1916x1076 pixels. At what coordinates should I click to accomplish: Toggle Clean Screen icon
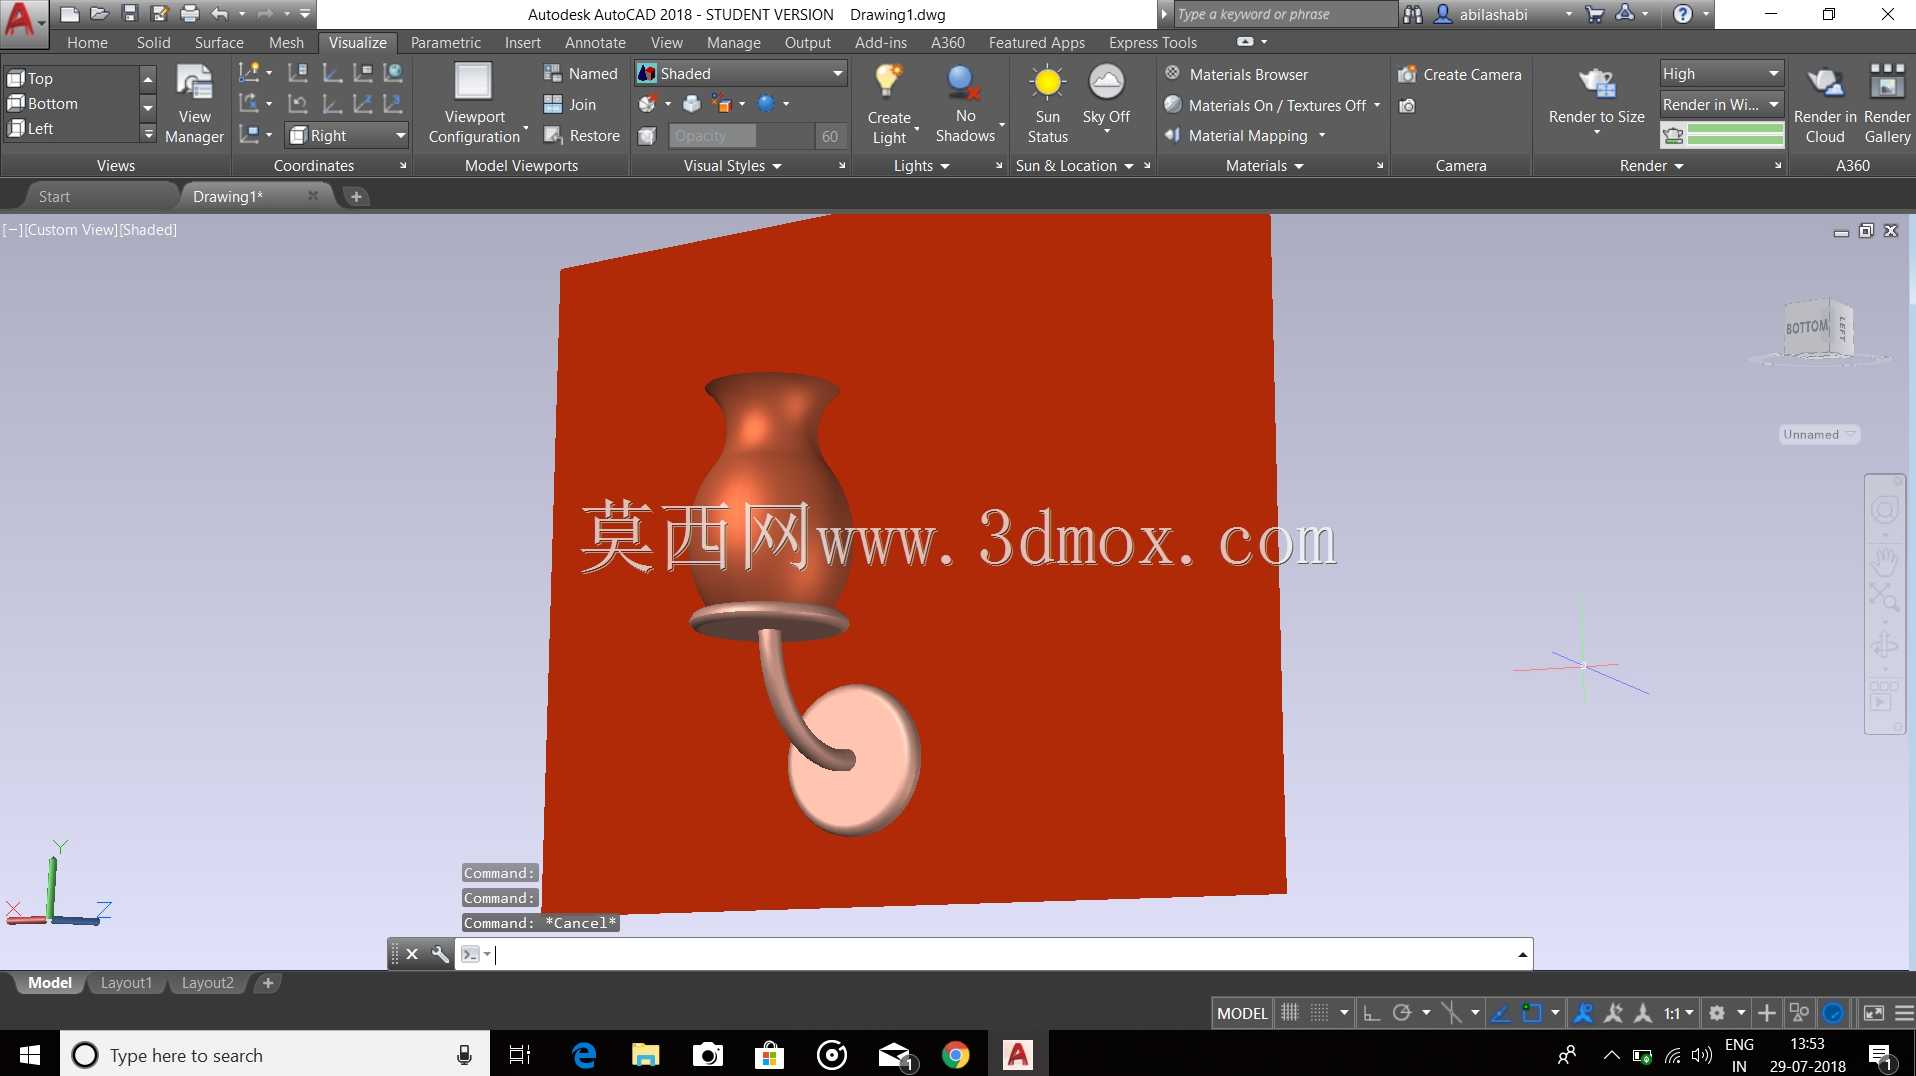(x=1873, y=1013)
